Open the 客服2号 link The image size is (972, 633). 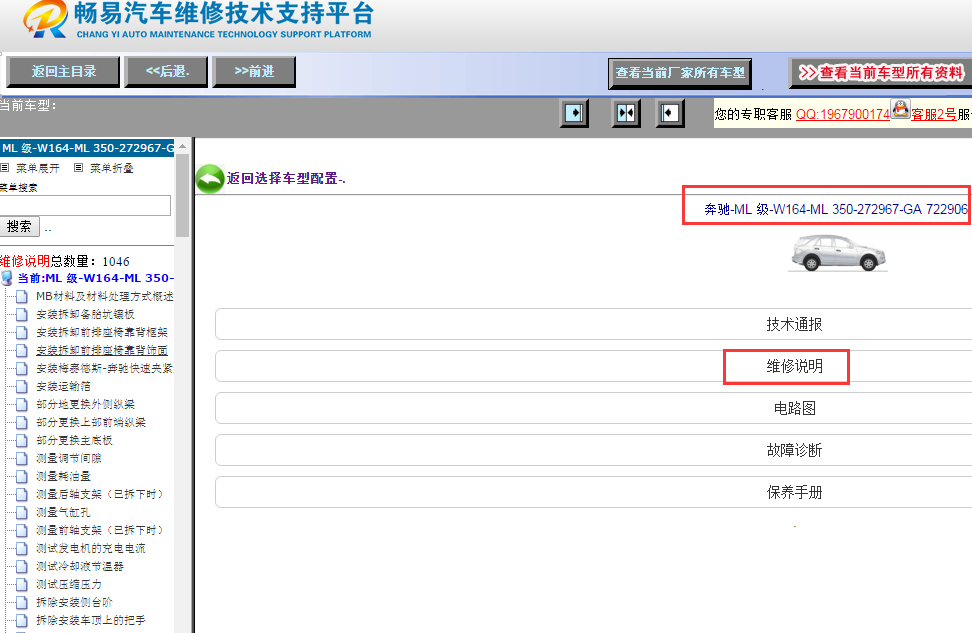(934, 114)
